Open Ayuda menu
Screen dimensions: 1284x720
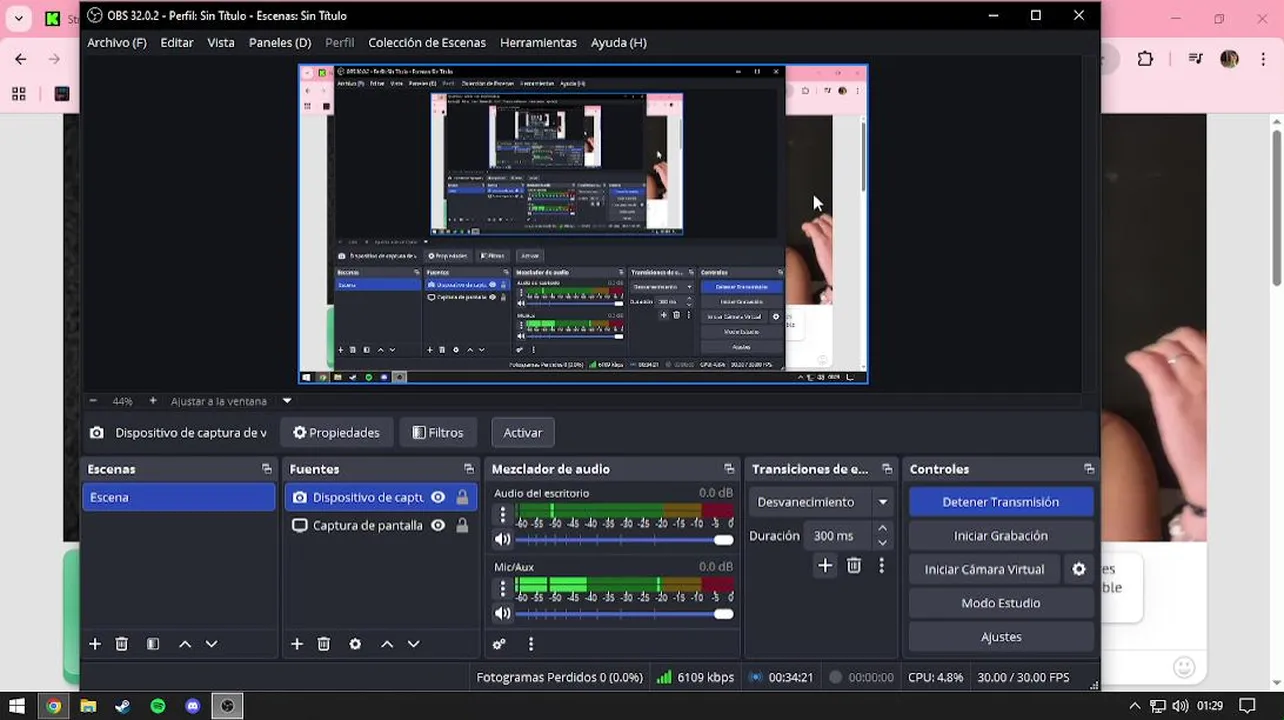pyautogui.click(x=619, y=42)
